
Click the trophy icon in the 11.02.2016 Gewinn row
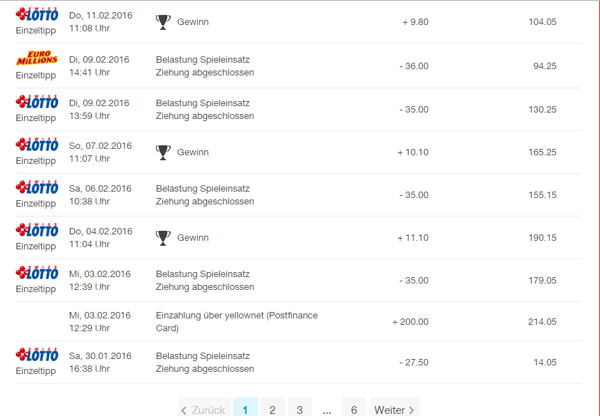(163, 22)
